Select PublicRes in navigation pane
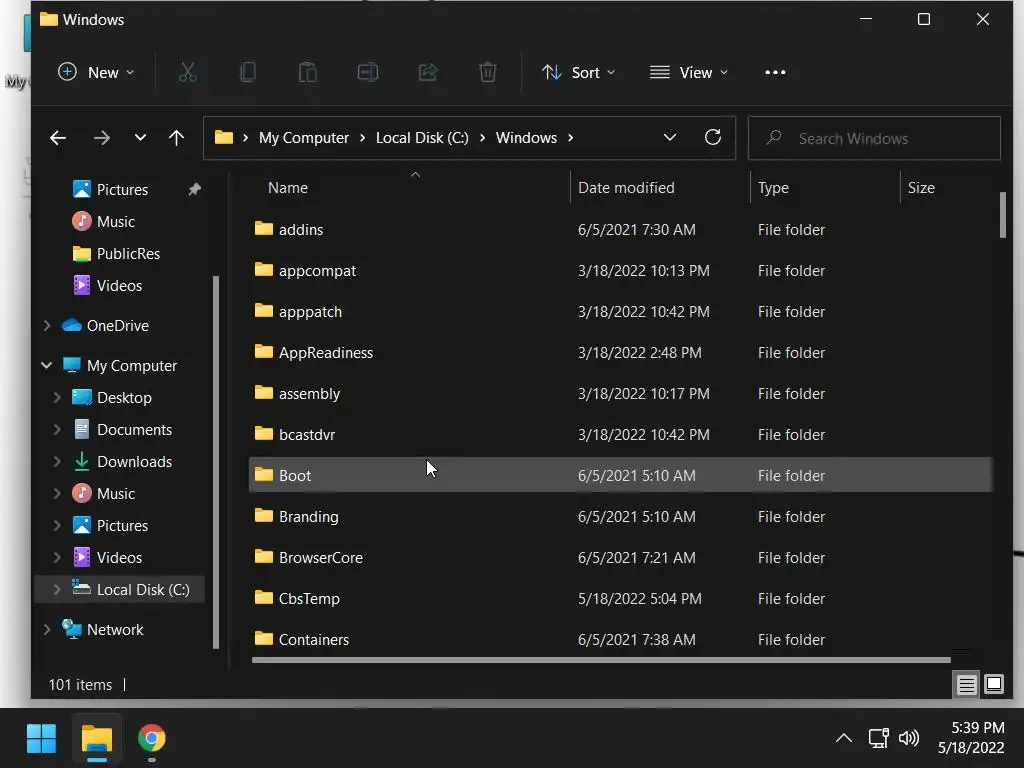Image resolution: width=1024 pixels, height=768 pixels. (x=128, y=253)
